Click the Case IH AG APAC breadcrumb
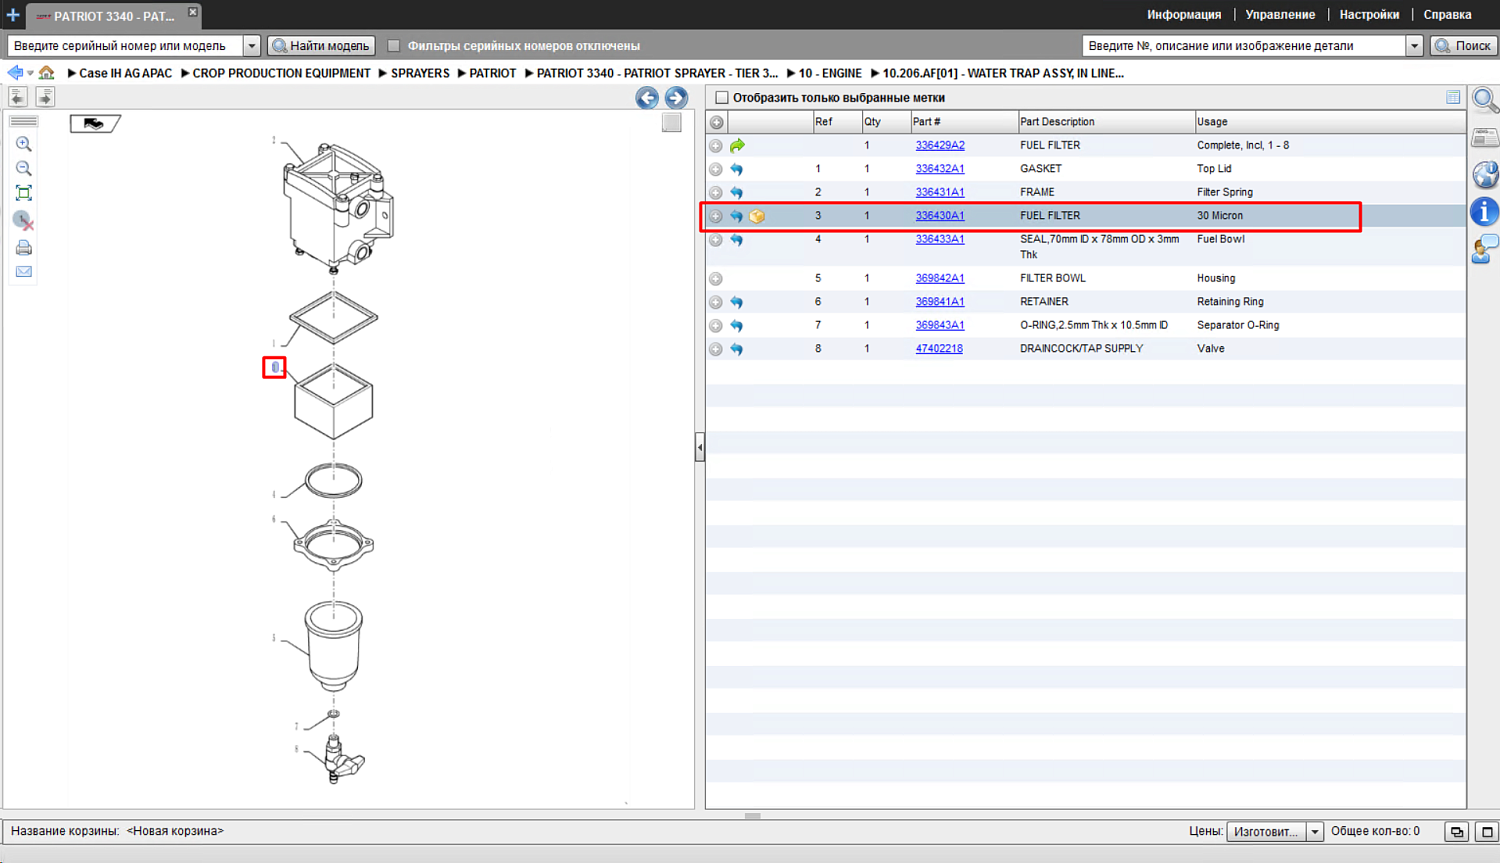The height and width of the screenshot is (863, 1500). point(125,73)
